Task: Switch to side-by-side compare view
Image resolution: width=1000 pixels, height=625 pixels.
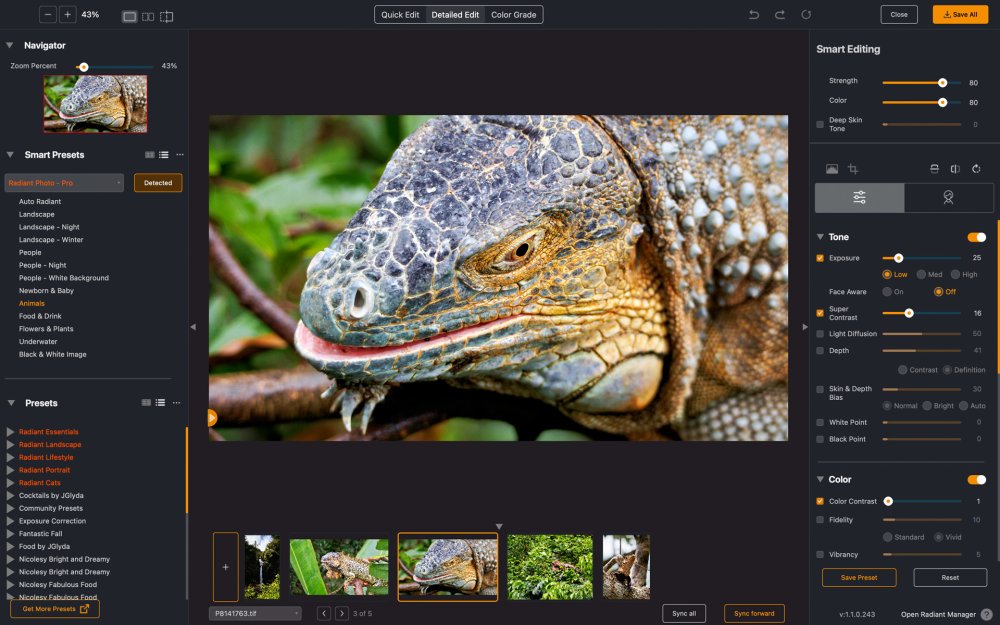Action: (x=148, y=17)
